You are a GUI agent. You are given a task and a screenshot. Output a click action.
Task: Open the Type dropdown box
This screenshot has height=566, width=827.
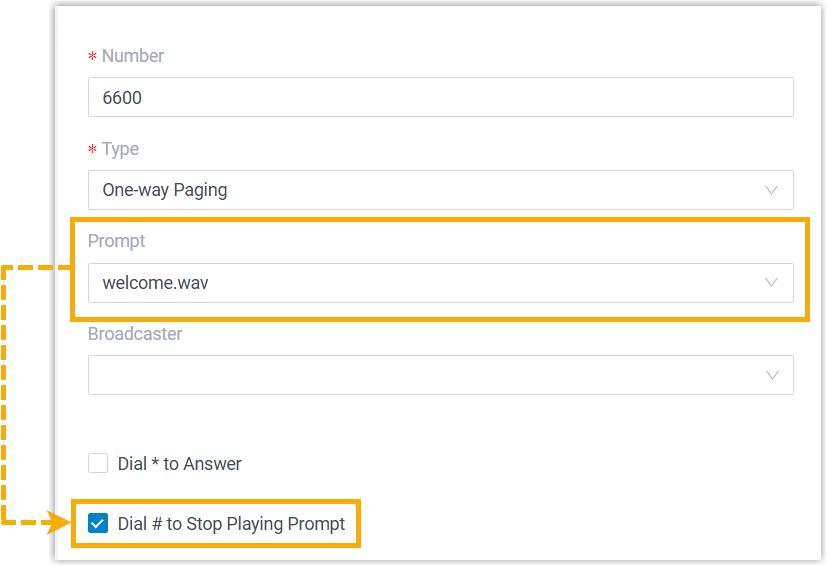click(x=440, y=190)
